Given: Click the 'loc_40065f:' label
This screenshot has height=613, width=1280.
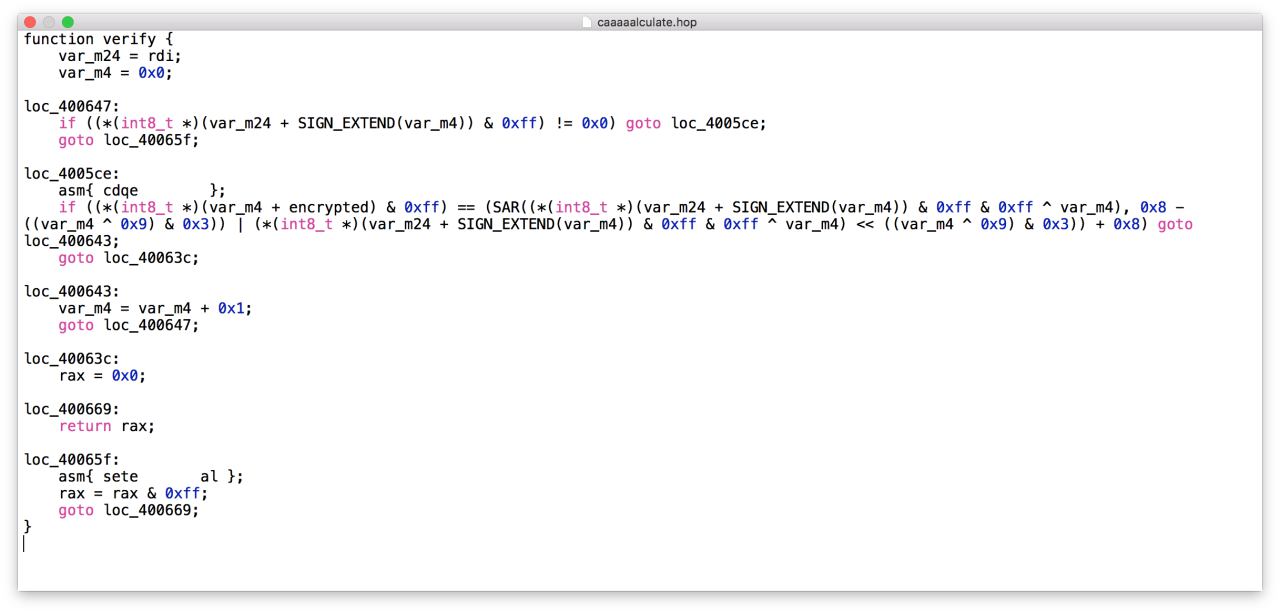Looking at the screenshot, I should click(x=71, y=460).
